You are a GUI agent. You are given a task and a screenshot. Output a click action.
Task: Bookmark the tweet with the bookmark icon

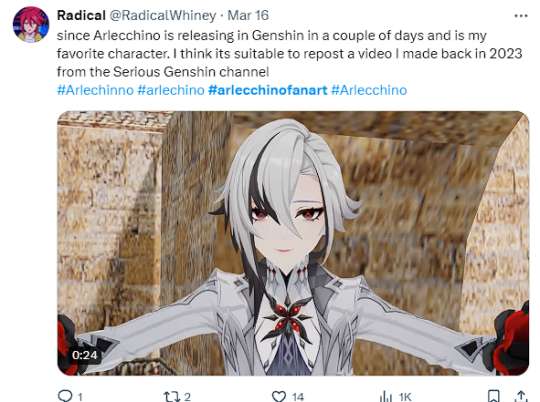pyautogui.click(x=494, y=396)
